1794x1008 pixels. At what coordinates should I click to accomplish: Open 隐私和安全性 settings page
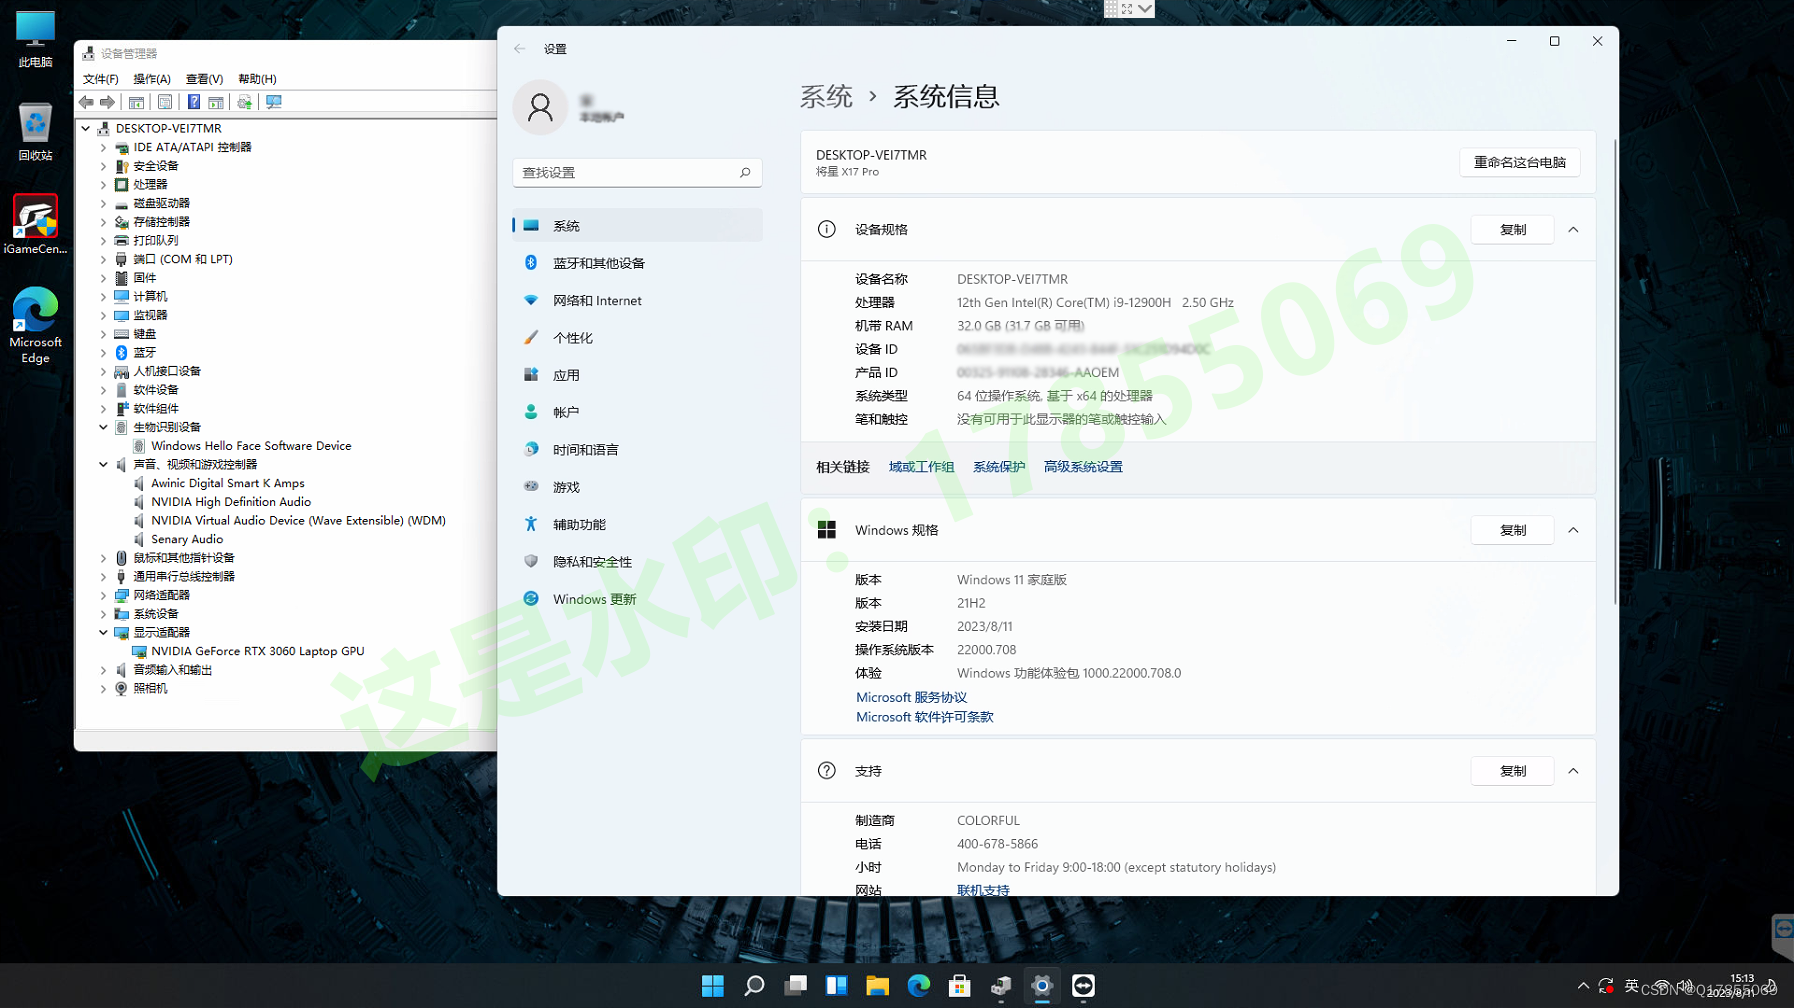(637, 562)
